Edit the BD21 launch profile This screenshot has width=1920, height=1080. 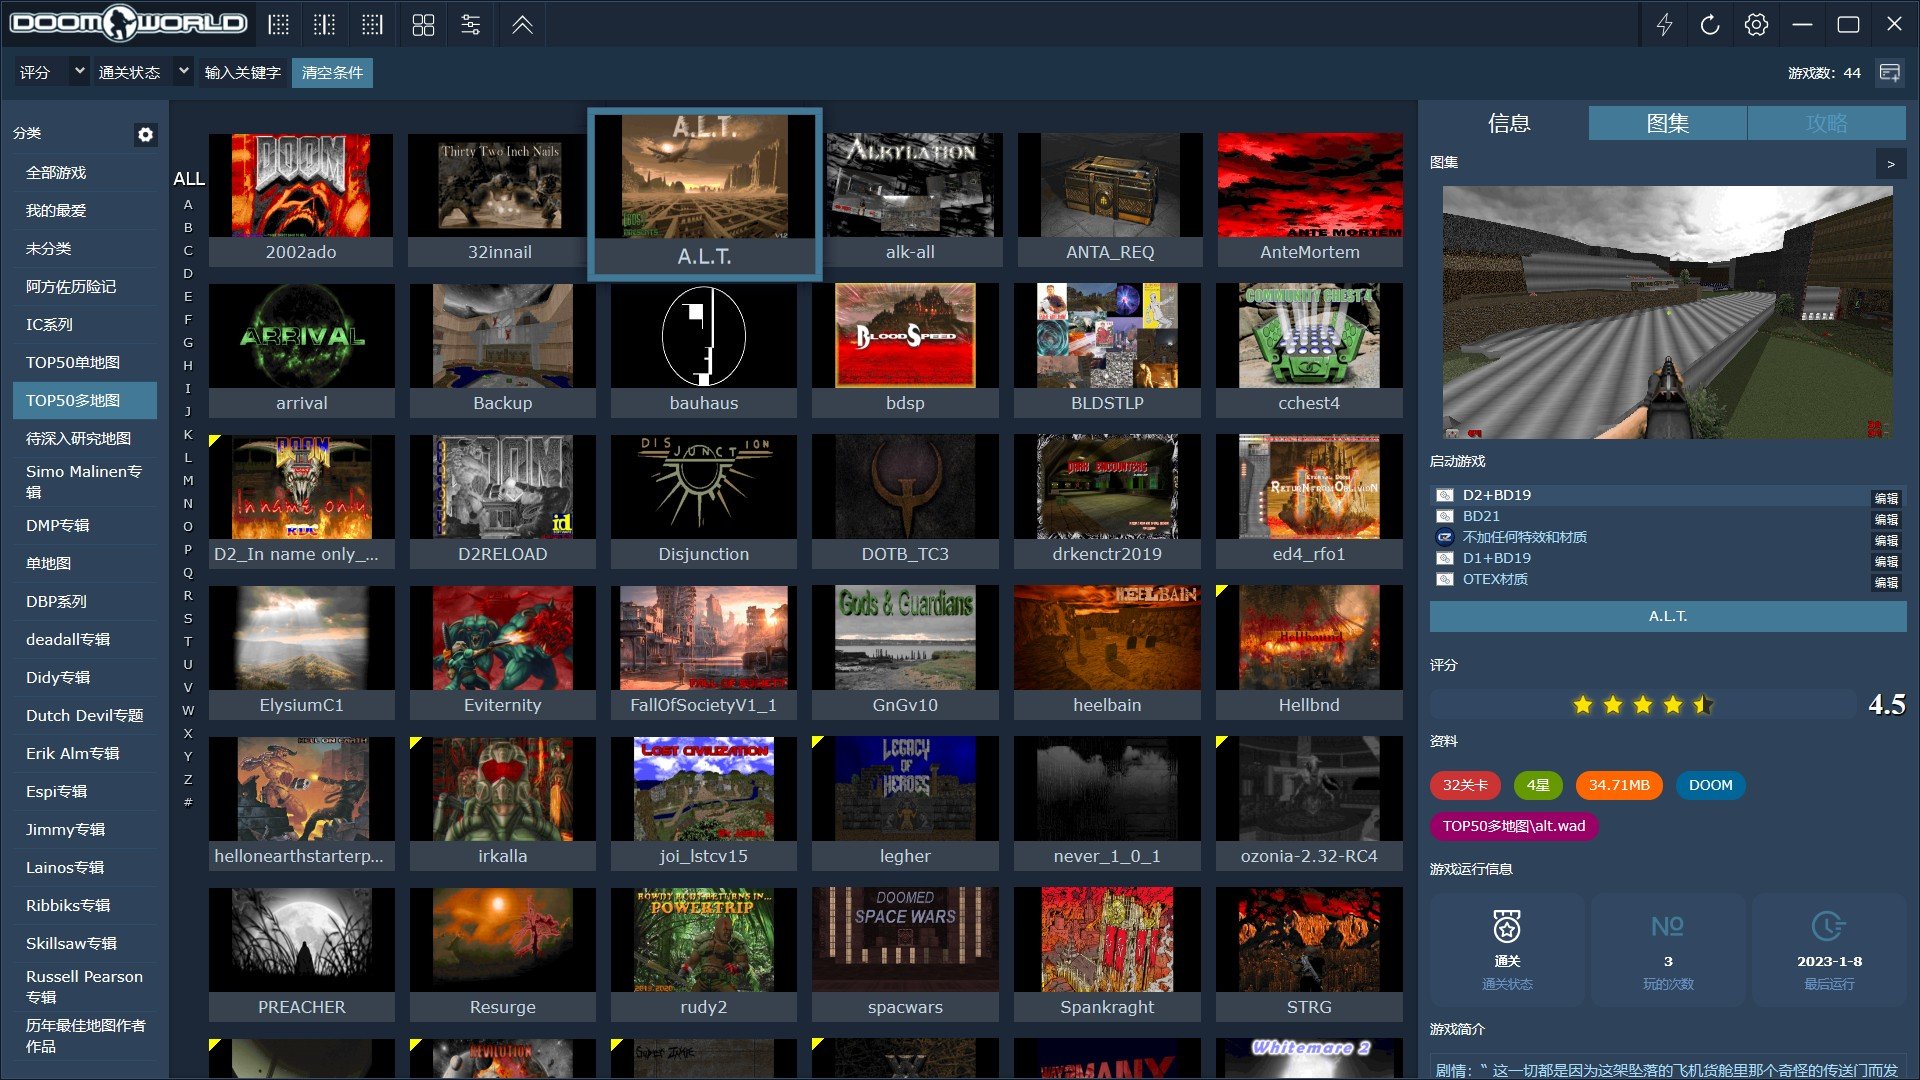coord(1886,519)
